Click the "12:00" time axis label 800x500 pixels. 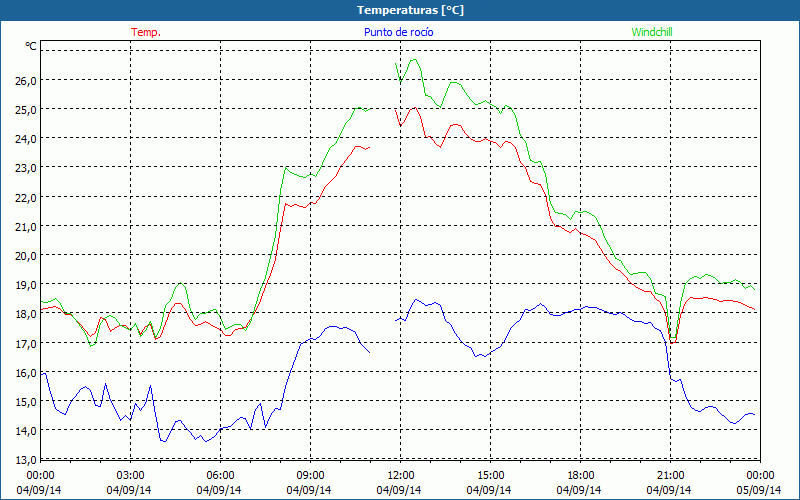(399, 476)
